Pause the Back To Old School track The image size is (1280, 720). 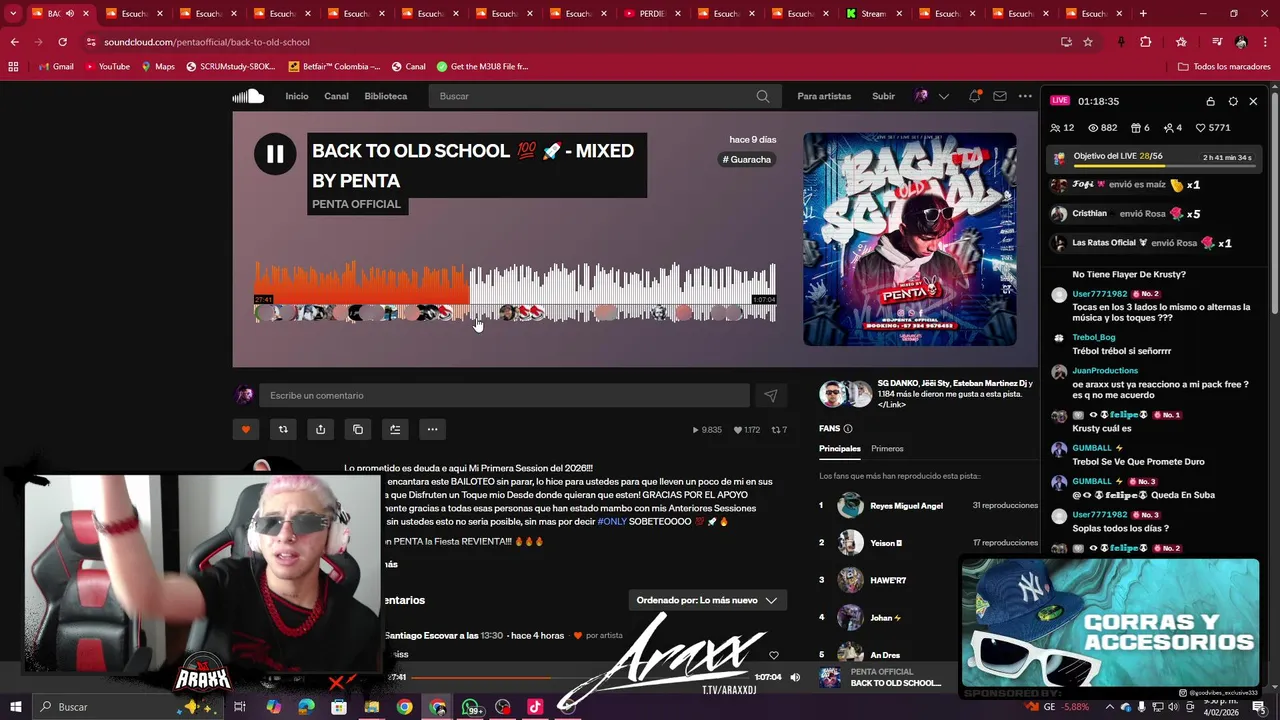(x=275, y=154)
